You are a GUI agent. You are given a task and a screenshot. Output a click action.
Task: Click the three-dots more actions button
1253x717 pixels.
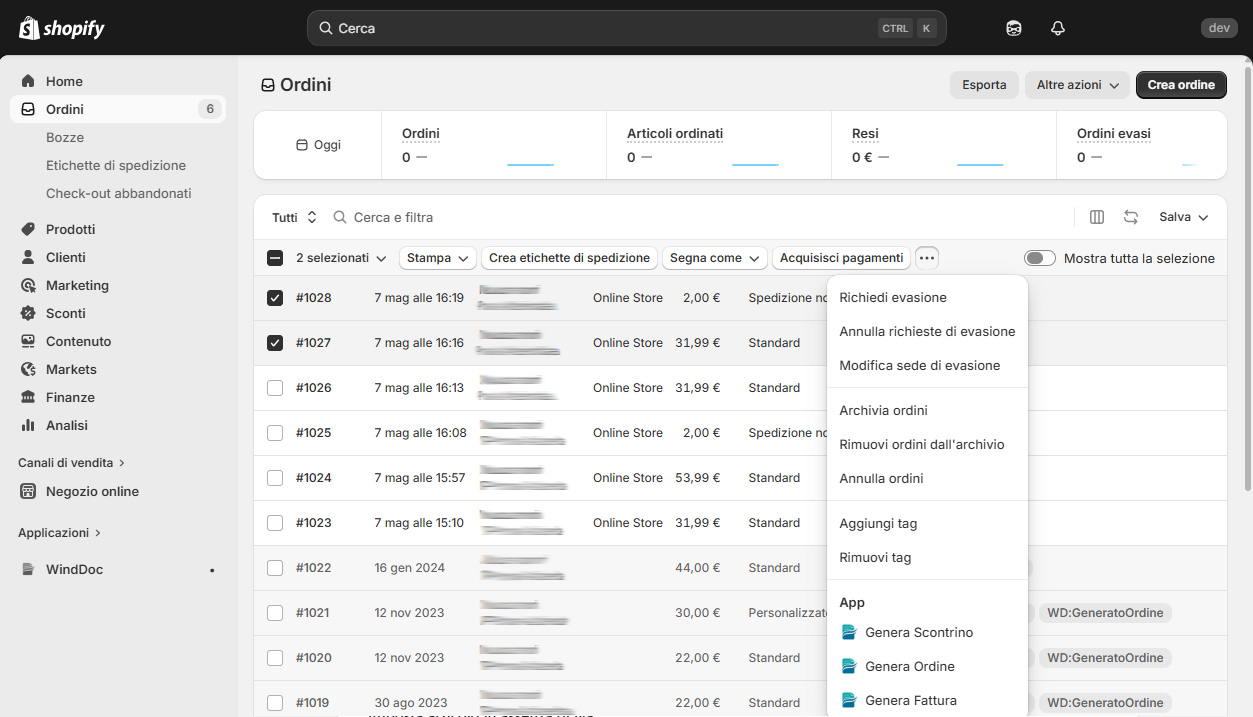(927, 258)
